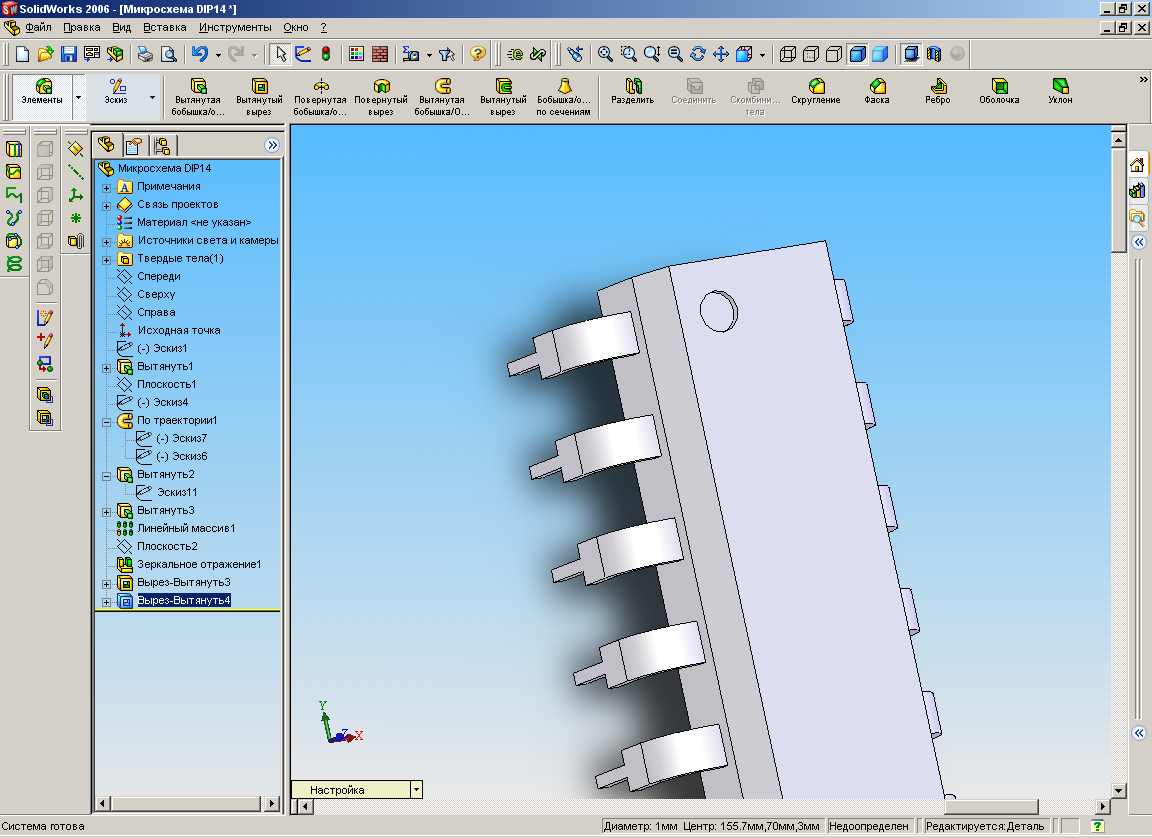This screenshot has height=838, width=1152.
Task: Click the Print icon
Action: (x=145, y=54)
